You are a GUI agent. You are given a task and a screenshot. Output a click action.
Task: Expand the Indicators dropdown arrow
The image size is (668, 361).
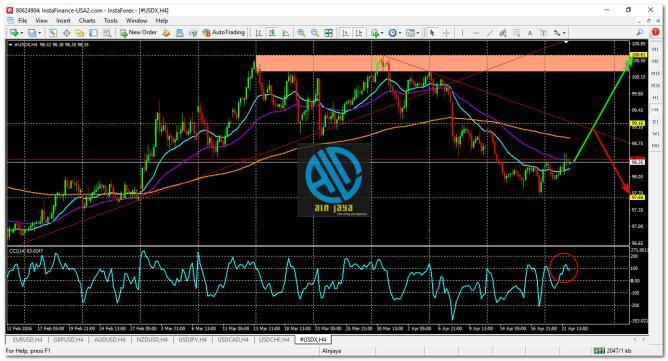pyautogui.click(x=382, y=33)
